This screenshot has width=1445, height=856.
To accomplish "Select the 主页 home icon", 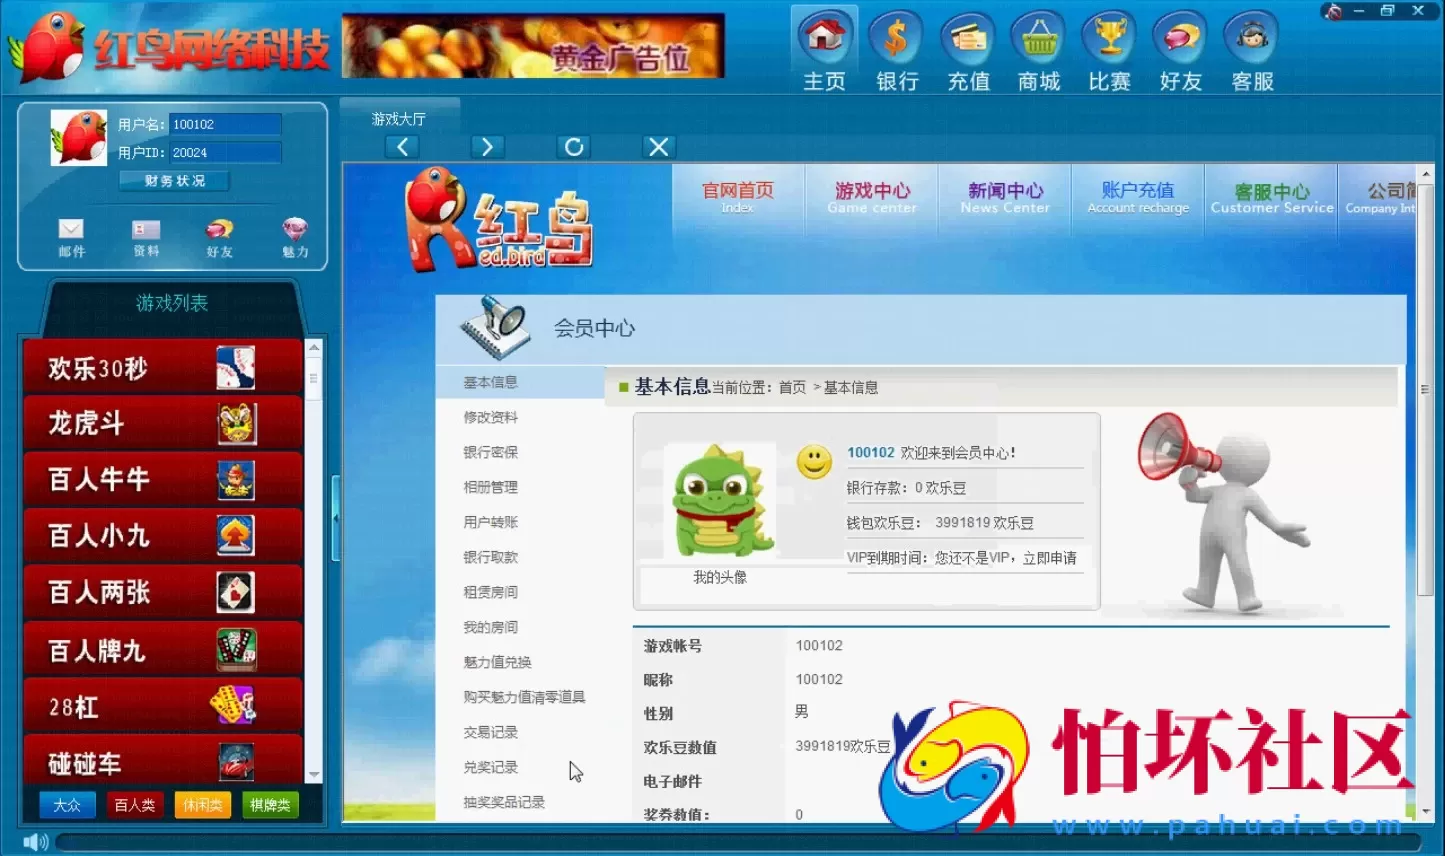I will pos(823,45).
